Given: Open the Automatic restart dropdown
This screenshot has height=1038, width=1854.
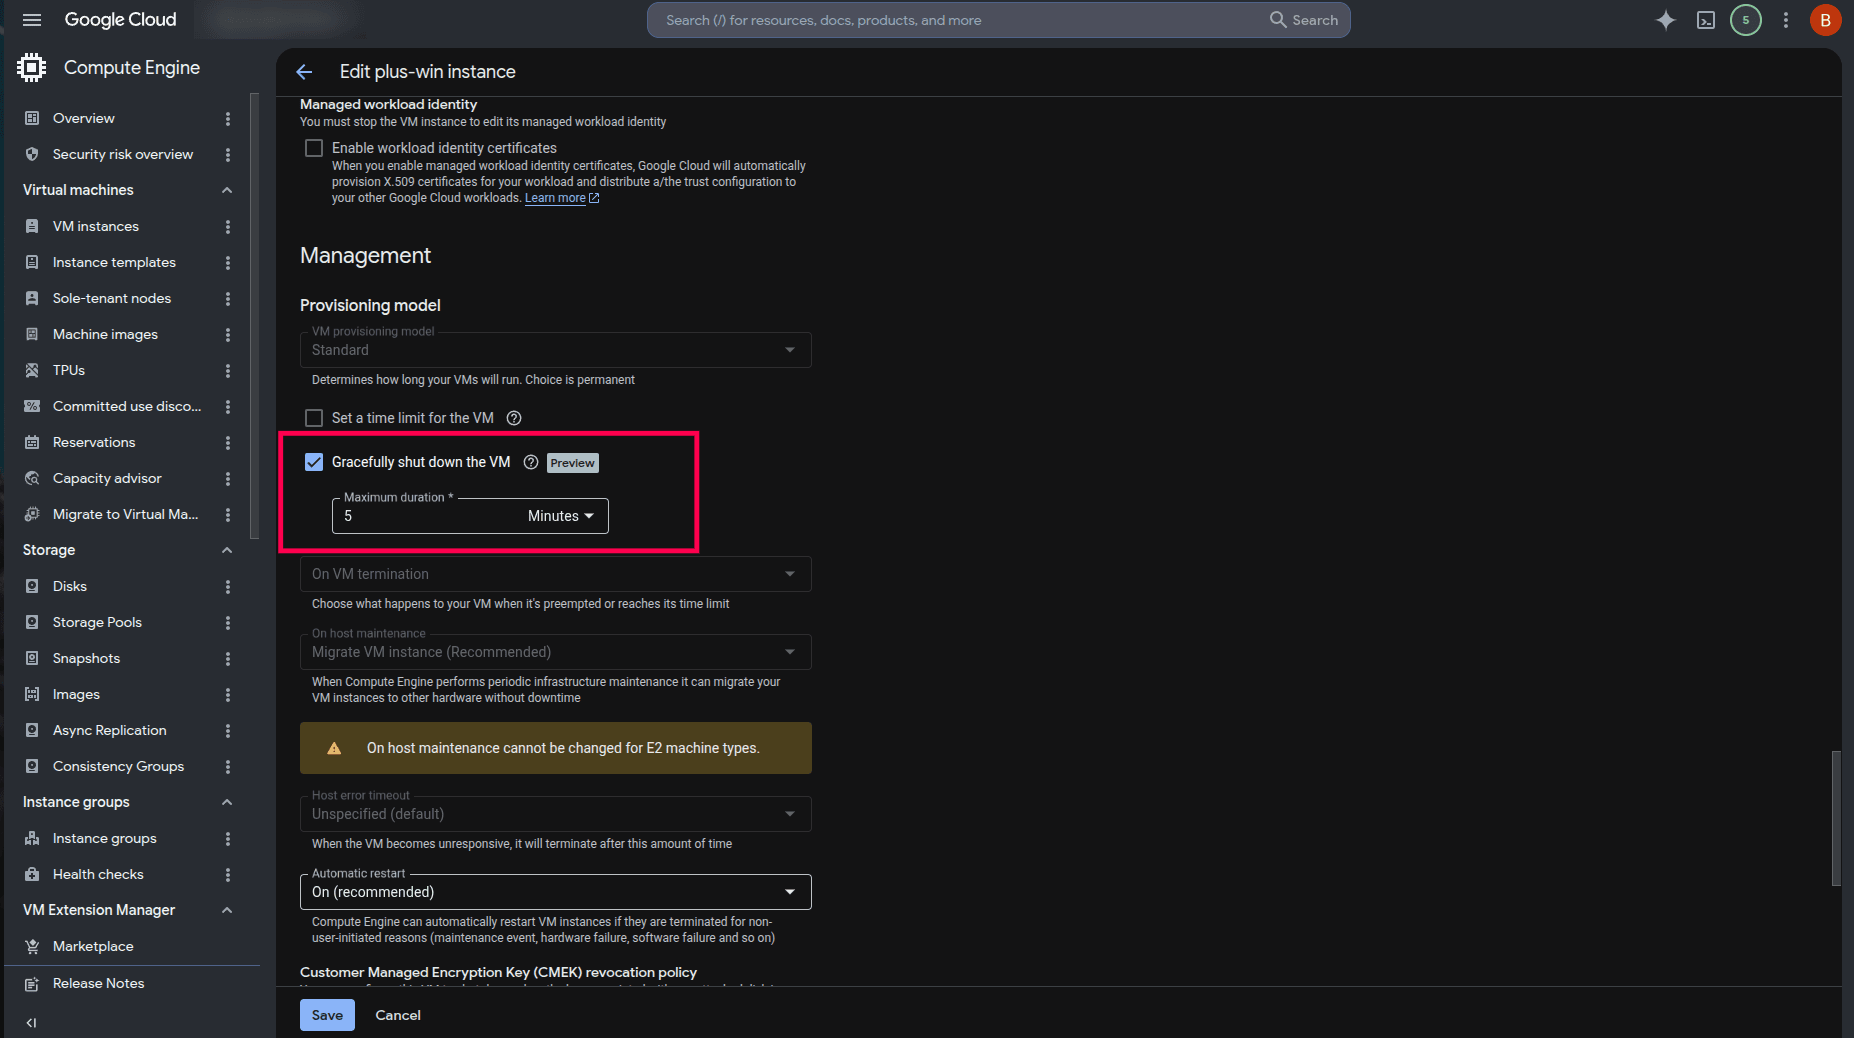Looking at the screenshot, I should click(x=556, y=892).
